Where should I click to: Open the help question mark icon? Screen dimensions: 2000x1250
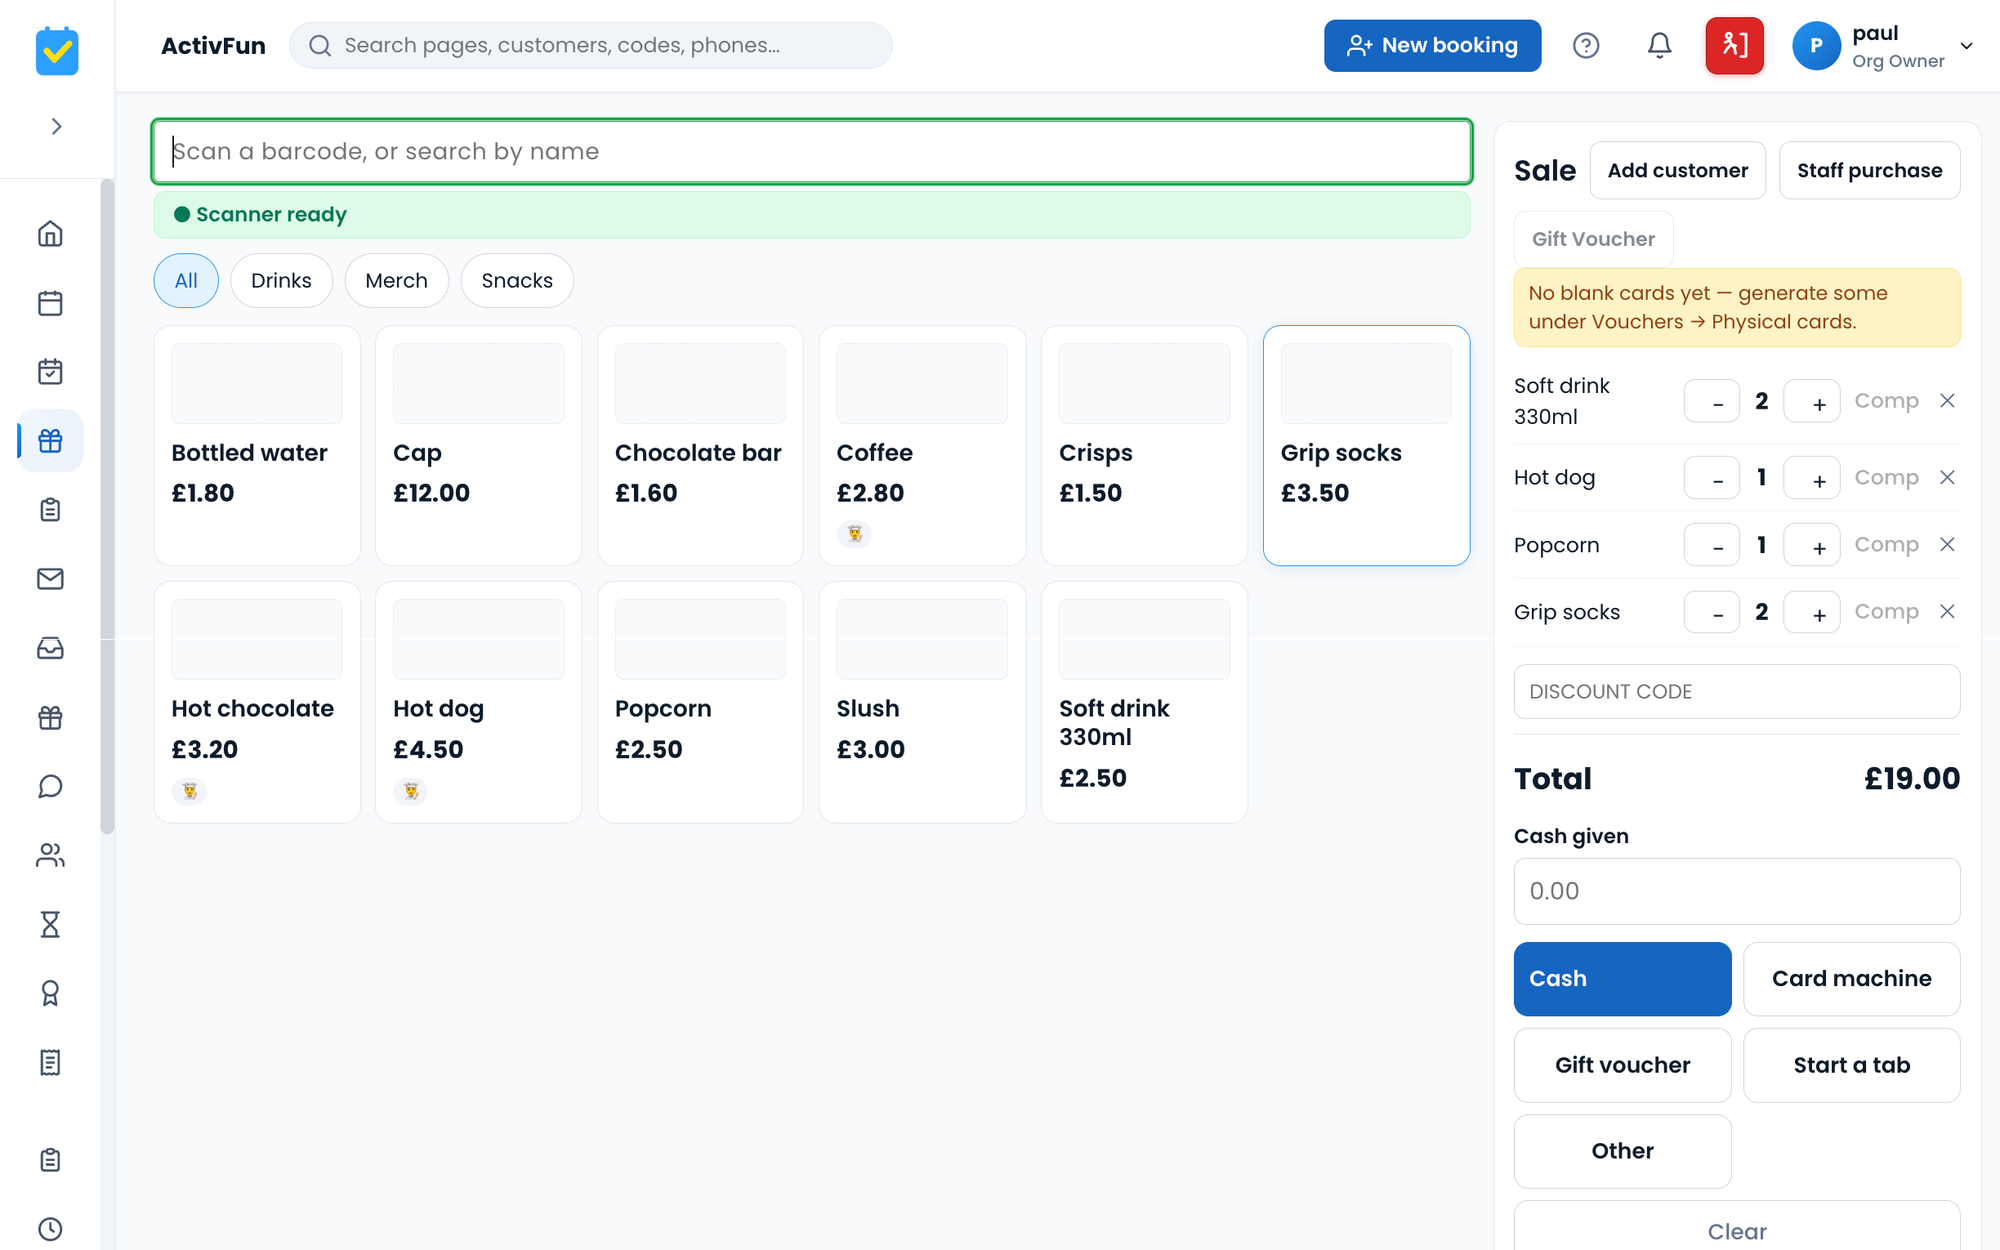click(x=1586, y=46)
